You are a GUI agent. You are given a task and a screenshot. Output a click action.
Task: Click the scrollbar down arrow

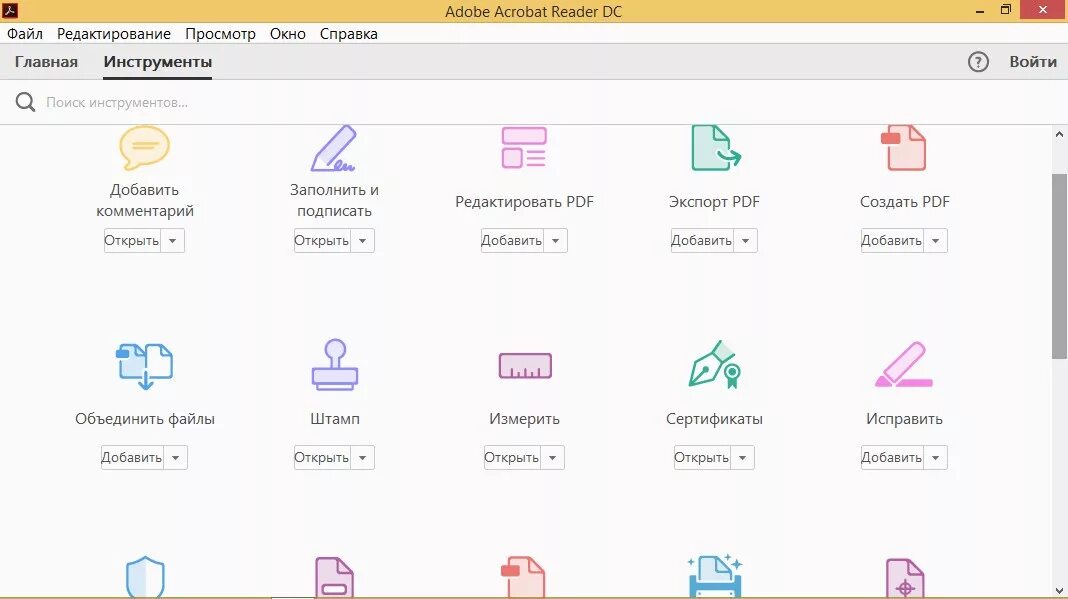1059,591
